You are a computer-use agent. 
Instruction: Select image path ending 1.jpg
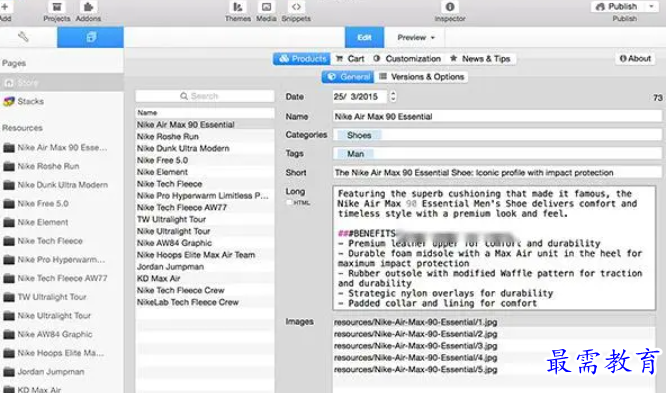(494, 322)
